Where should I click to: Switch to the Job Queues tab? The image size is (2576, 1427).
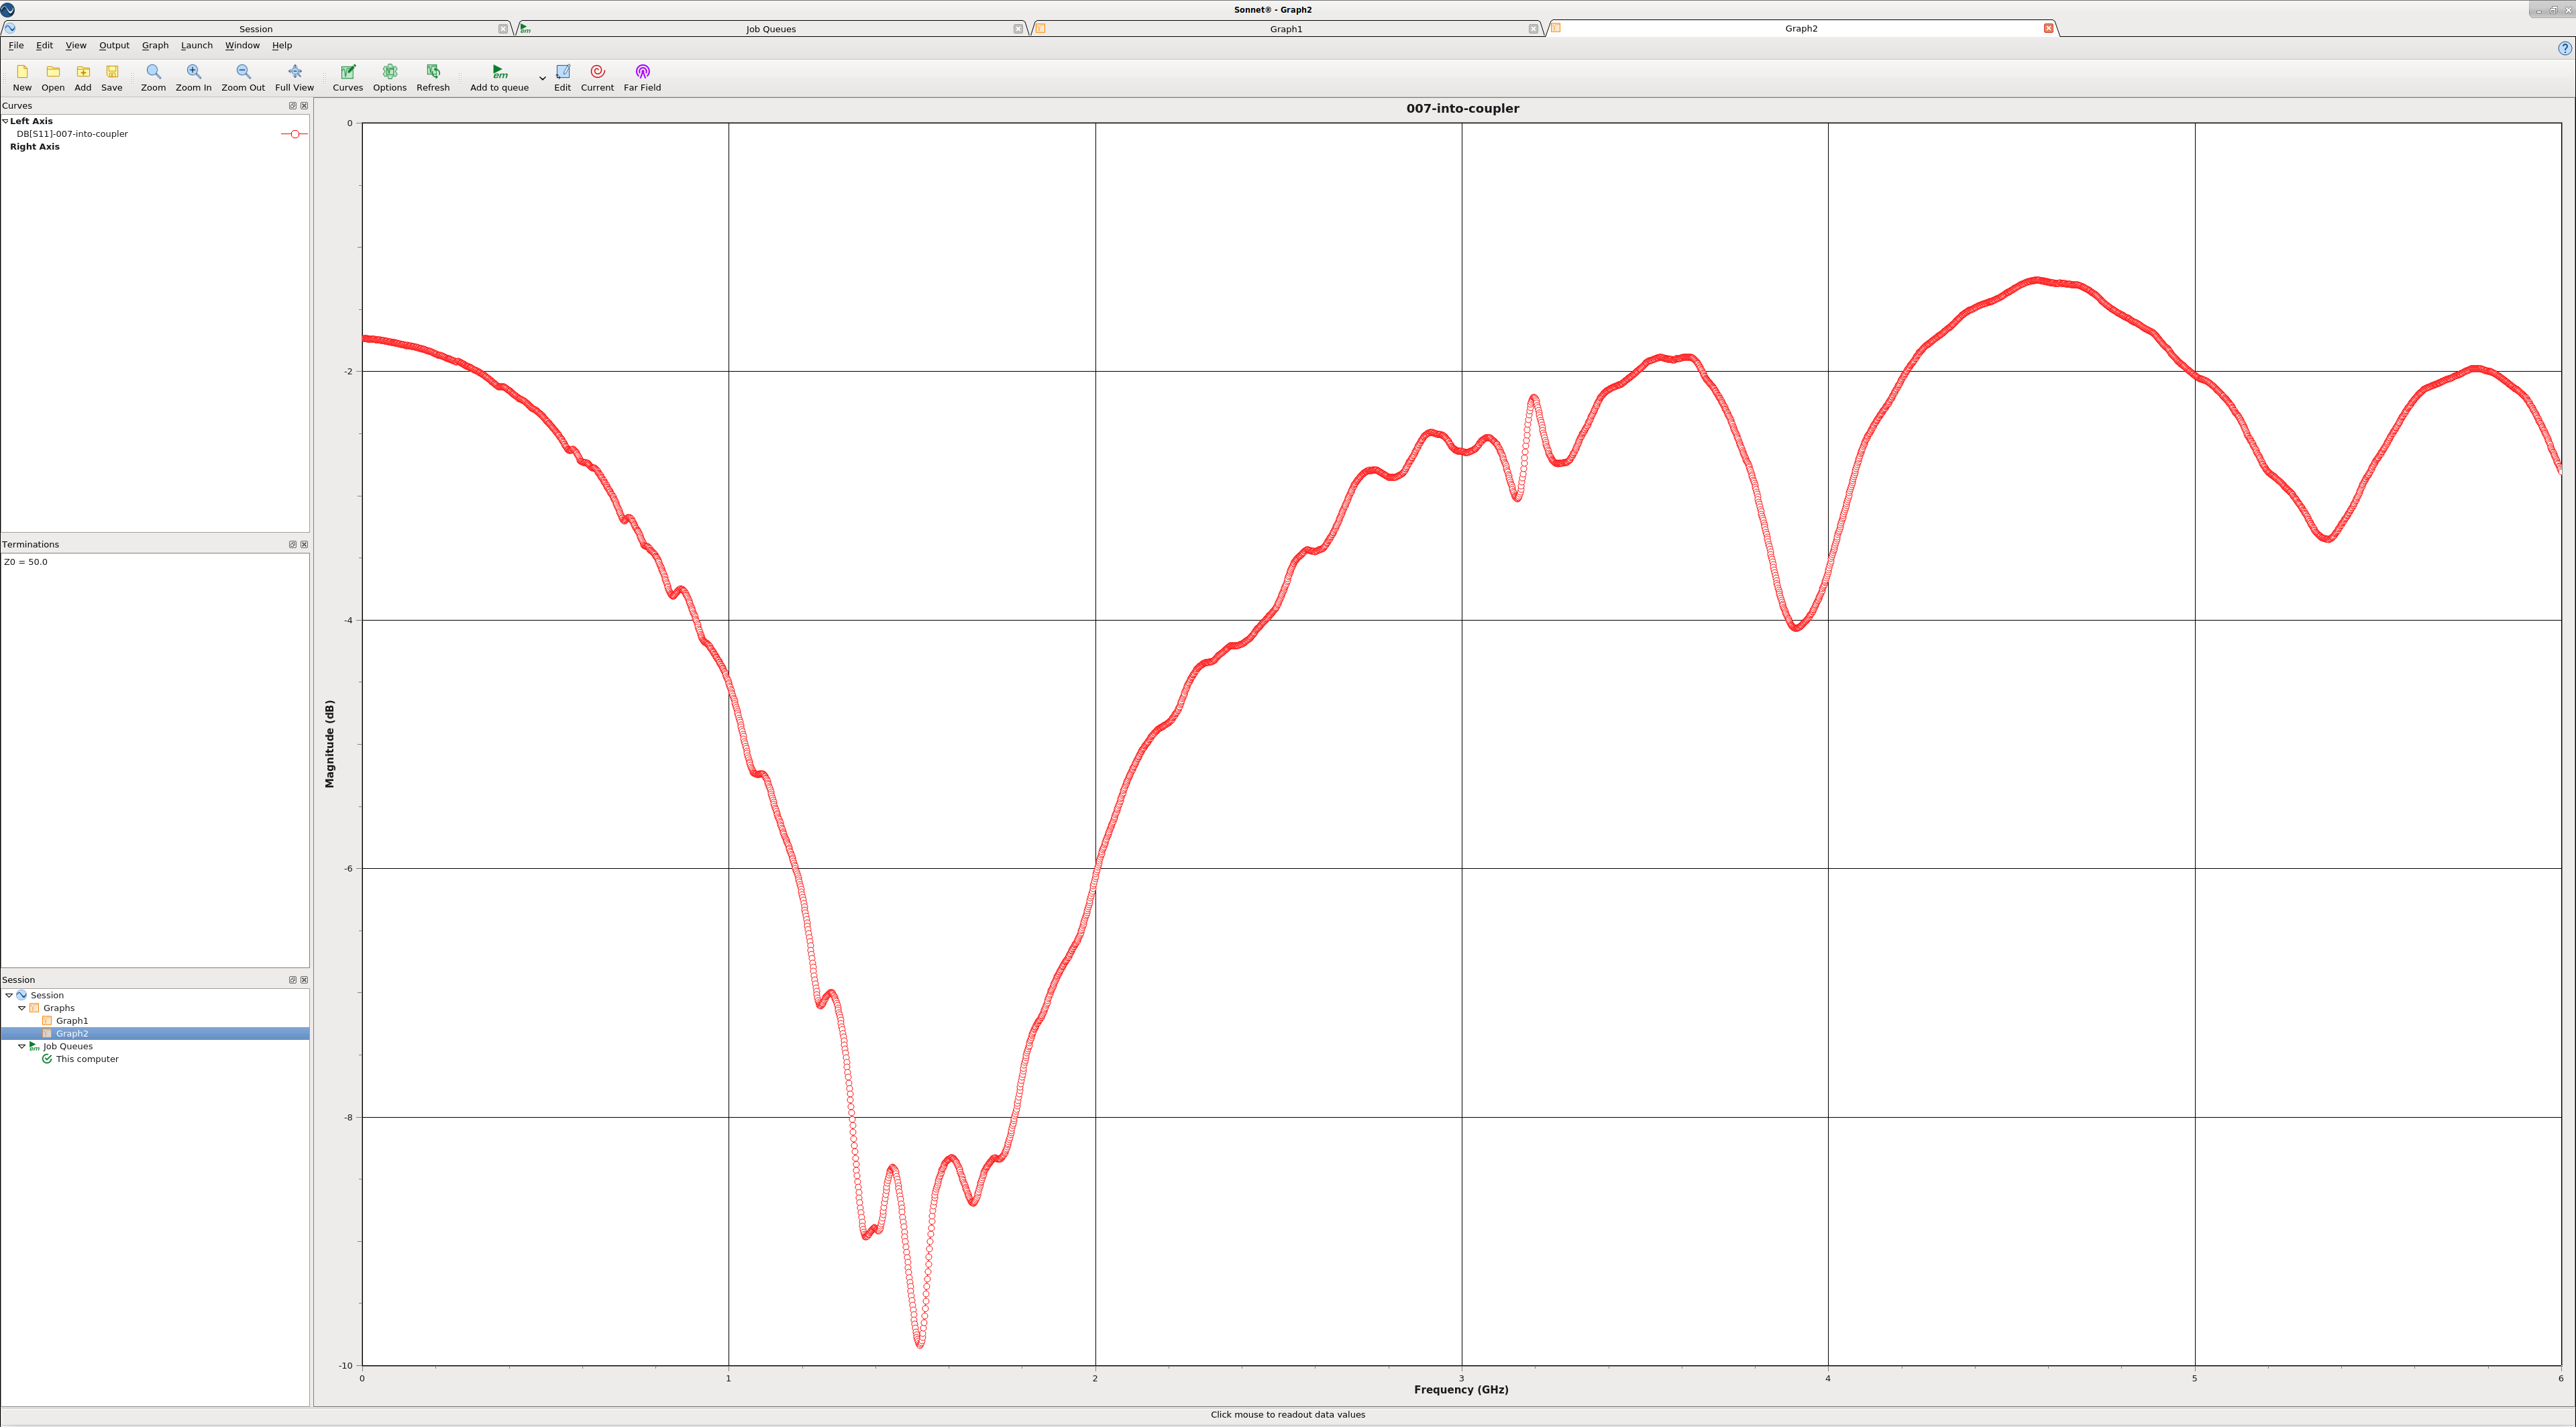pos(771,29)
